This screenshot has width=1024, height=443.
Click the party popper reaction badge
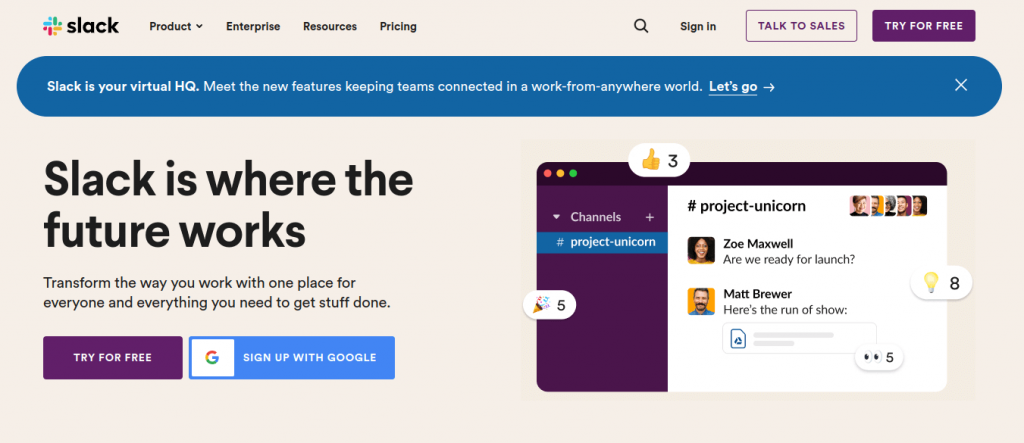click(550, 304)
